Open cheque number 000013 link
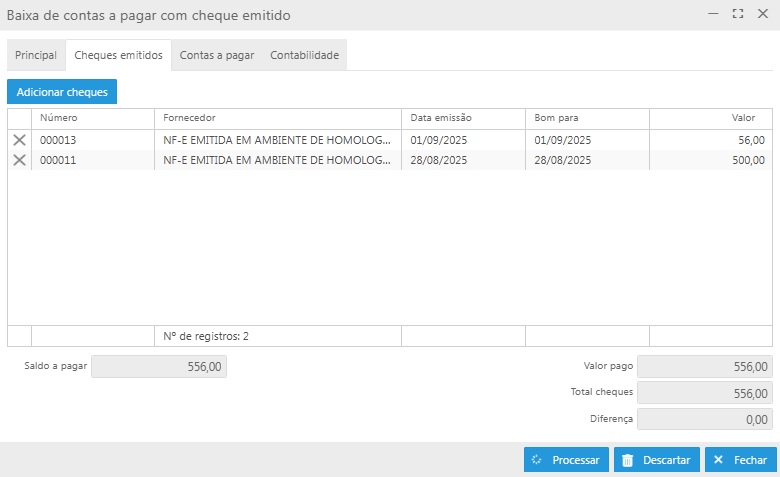Image resolution: width=780 pixels, height=477 pixels. (58, 140)
